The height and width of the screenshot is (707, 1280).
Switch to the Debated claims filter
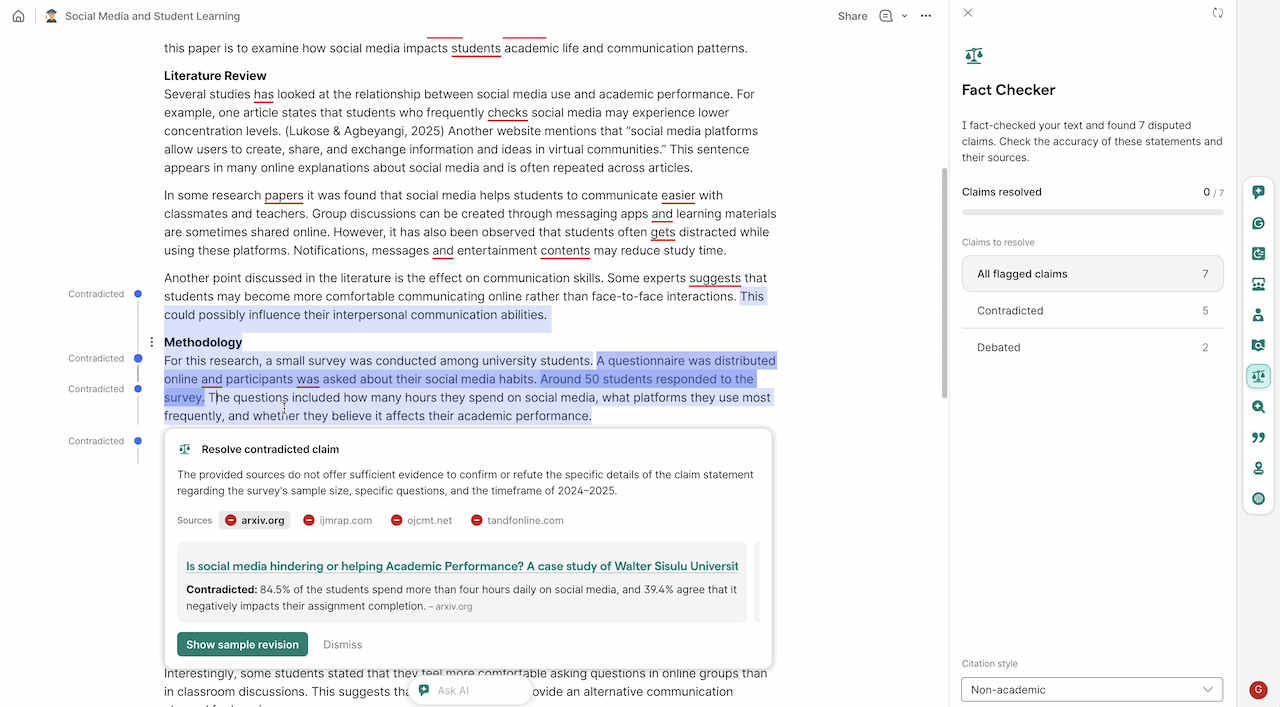tap(1091, 347)
